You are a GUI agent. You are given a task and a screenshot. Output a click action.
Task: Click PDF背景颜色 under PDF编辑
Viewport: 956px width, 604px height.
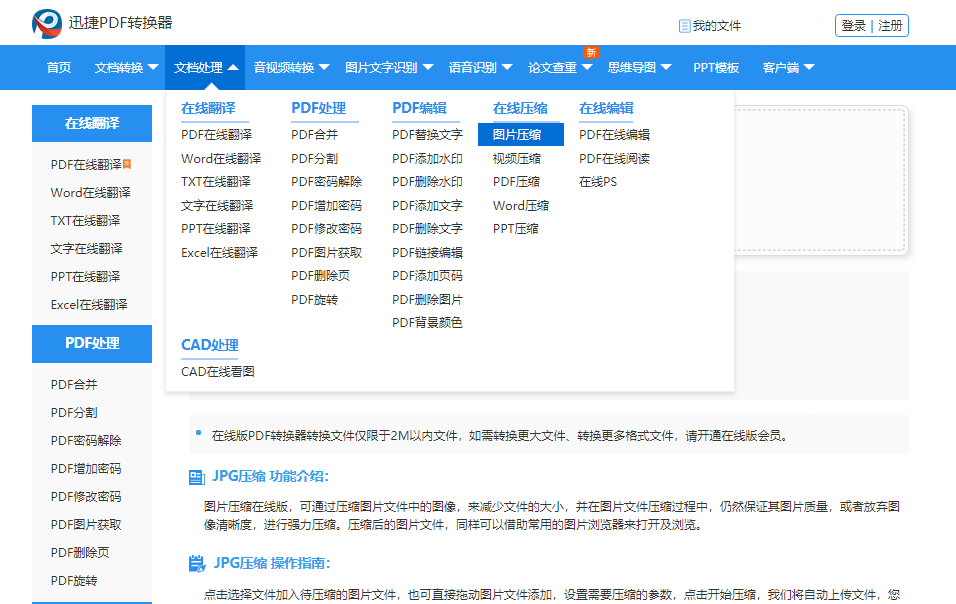[x=427, y=322]
